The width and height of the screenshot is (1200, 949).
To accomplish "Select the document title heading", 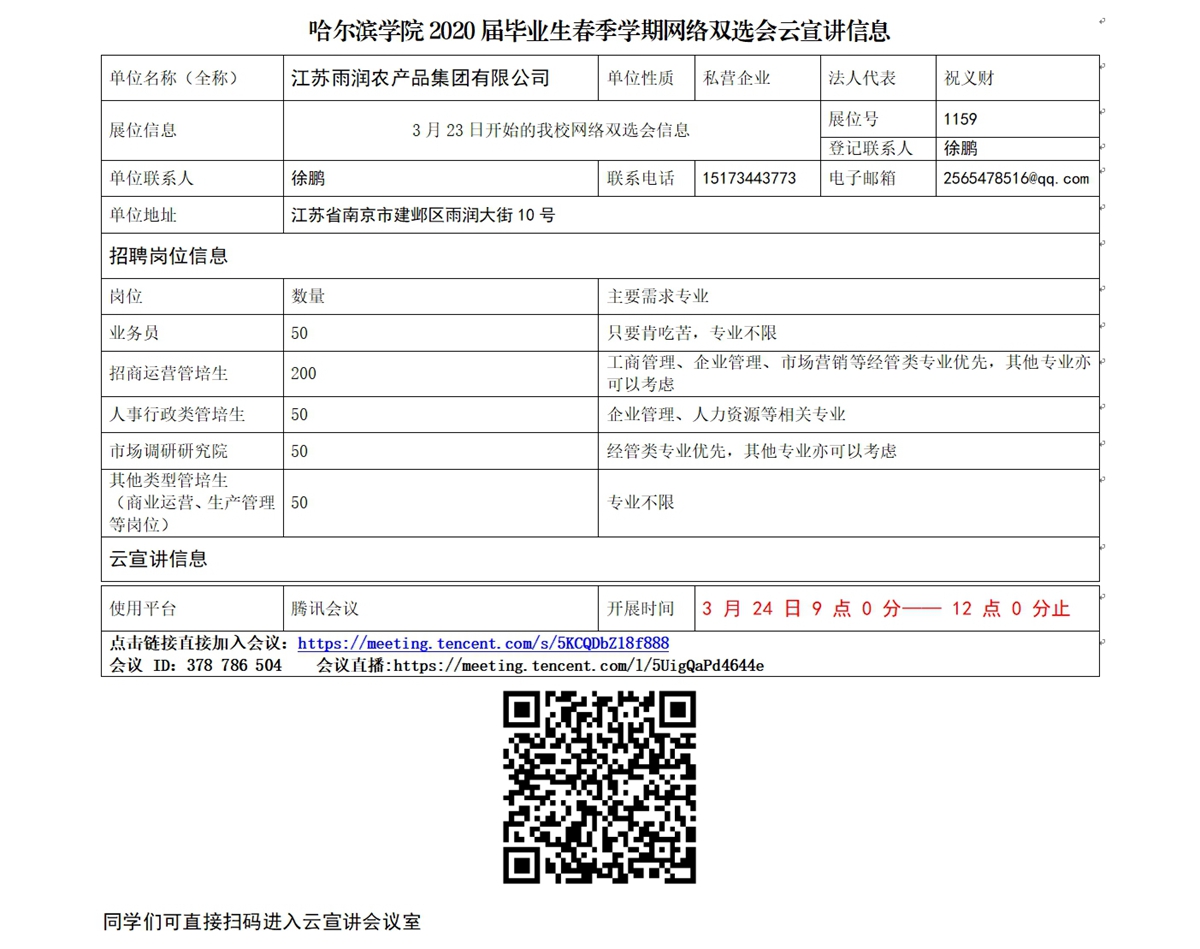I will coord(599,31).
